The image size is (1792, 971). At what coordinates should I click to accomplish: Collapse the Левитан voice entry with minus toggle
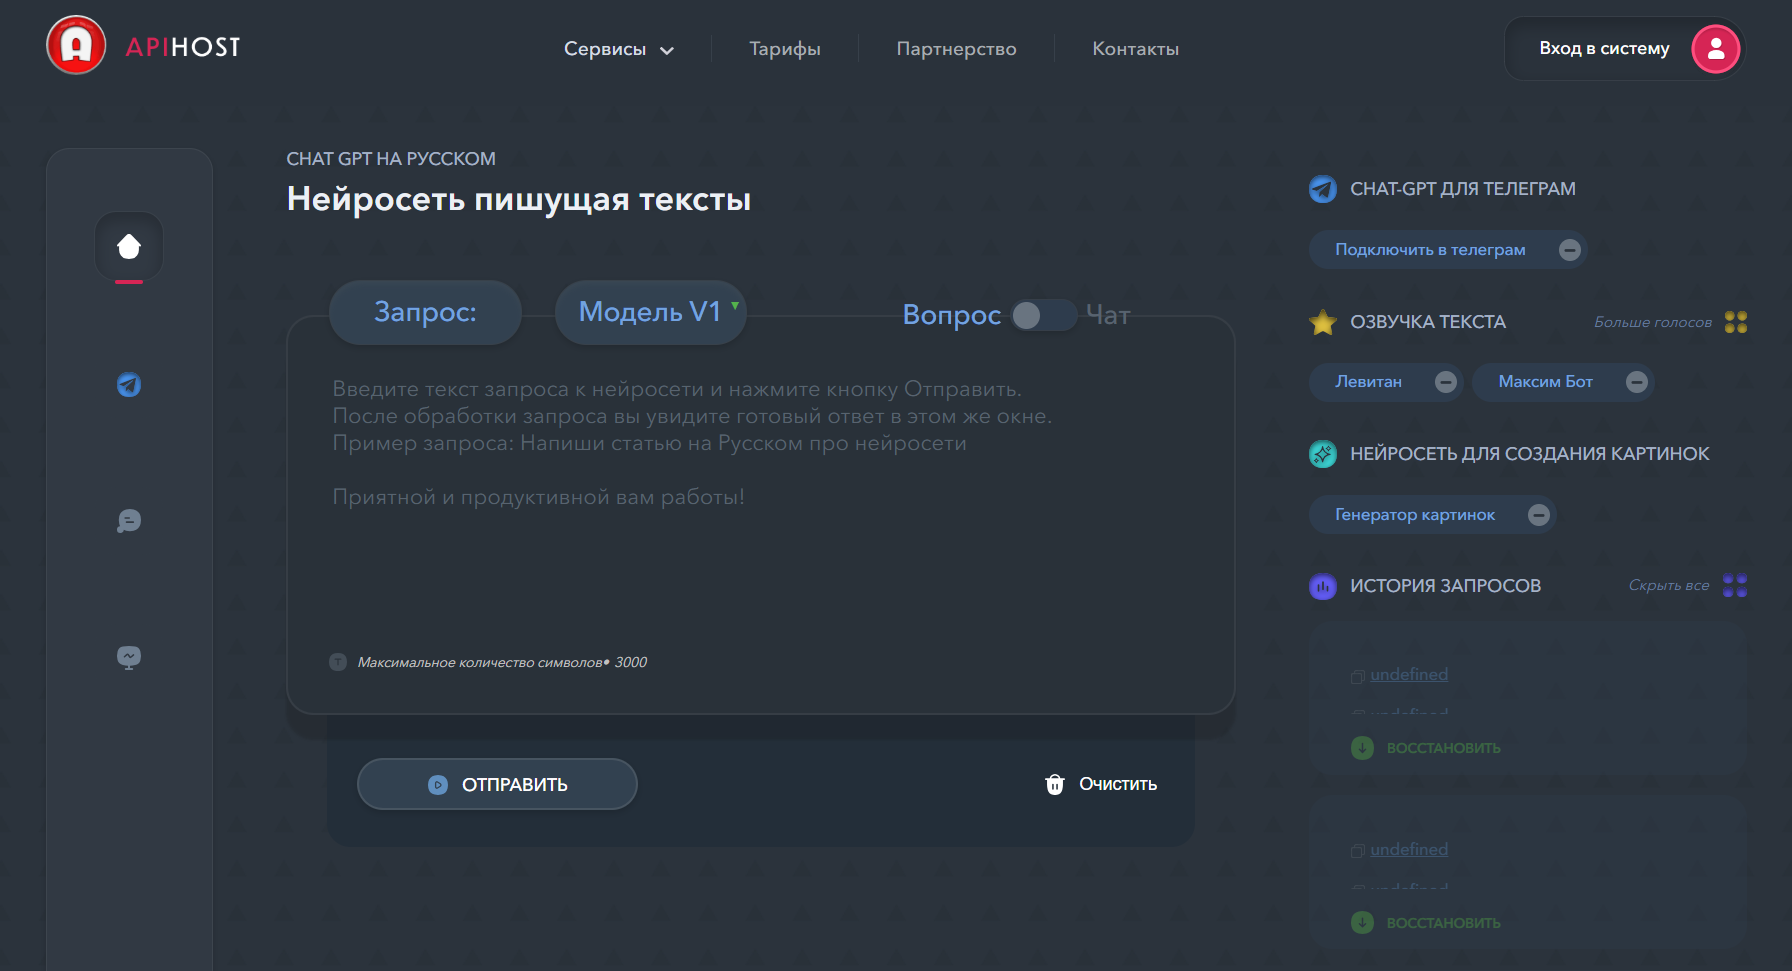point(1444,381)
